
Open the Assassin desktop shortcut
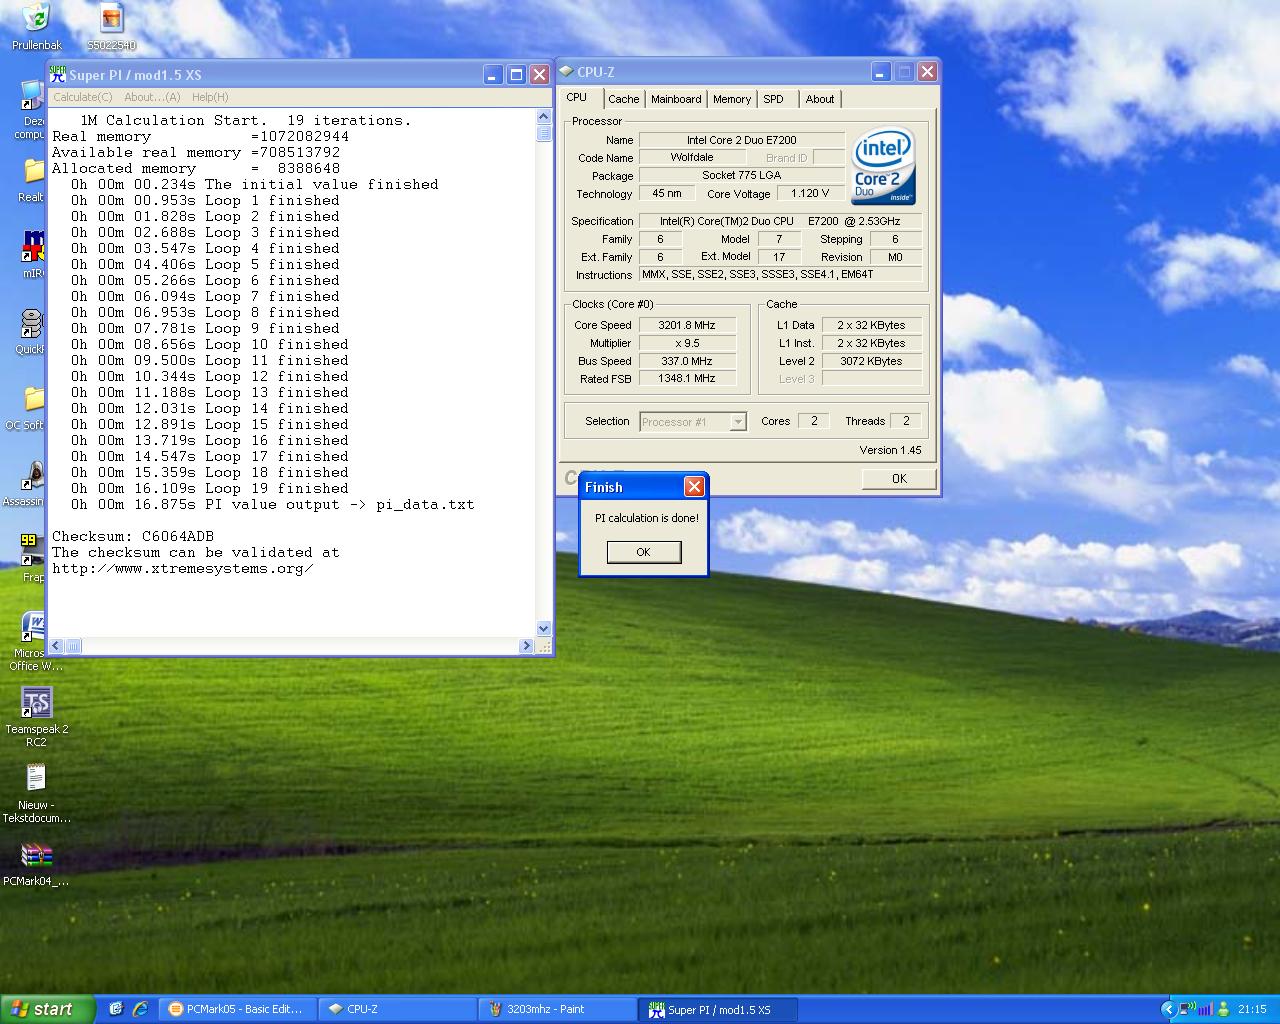pyautogui.click(x=34, y=474)
